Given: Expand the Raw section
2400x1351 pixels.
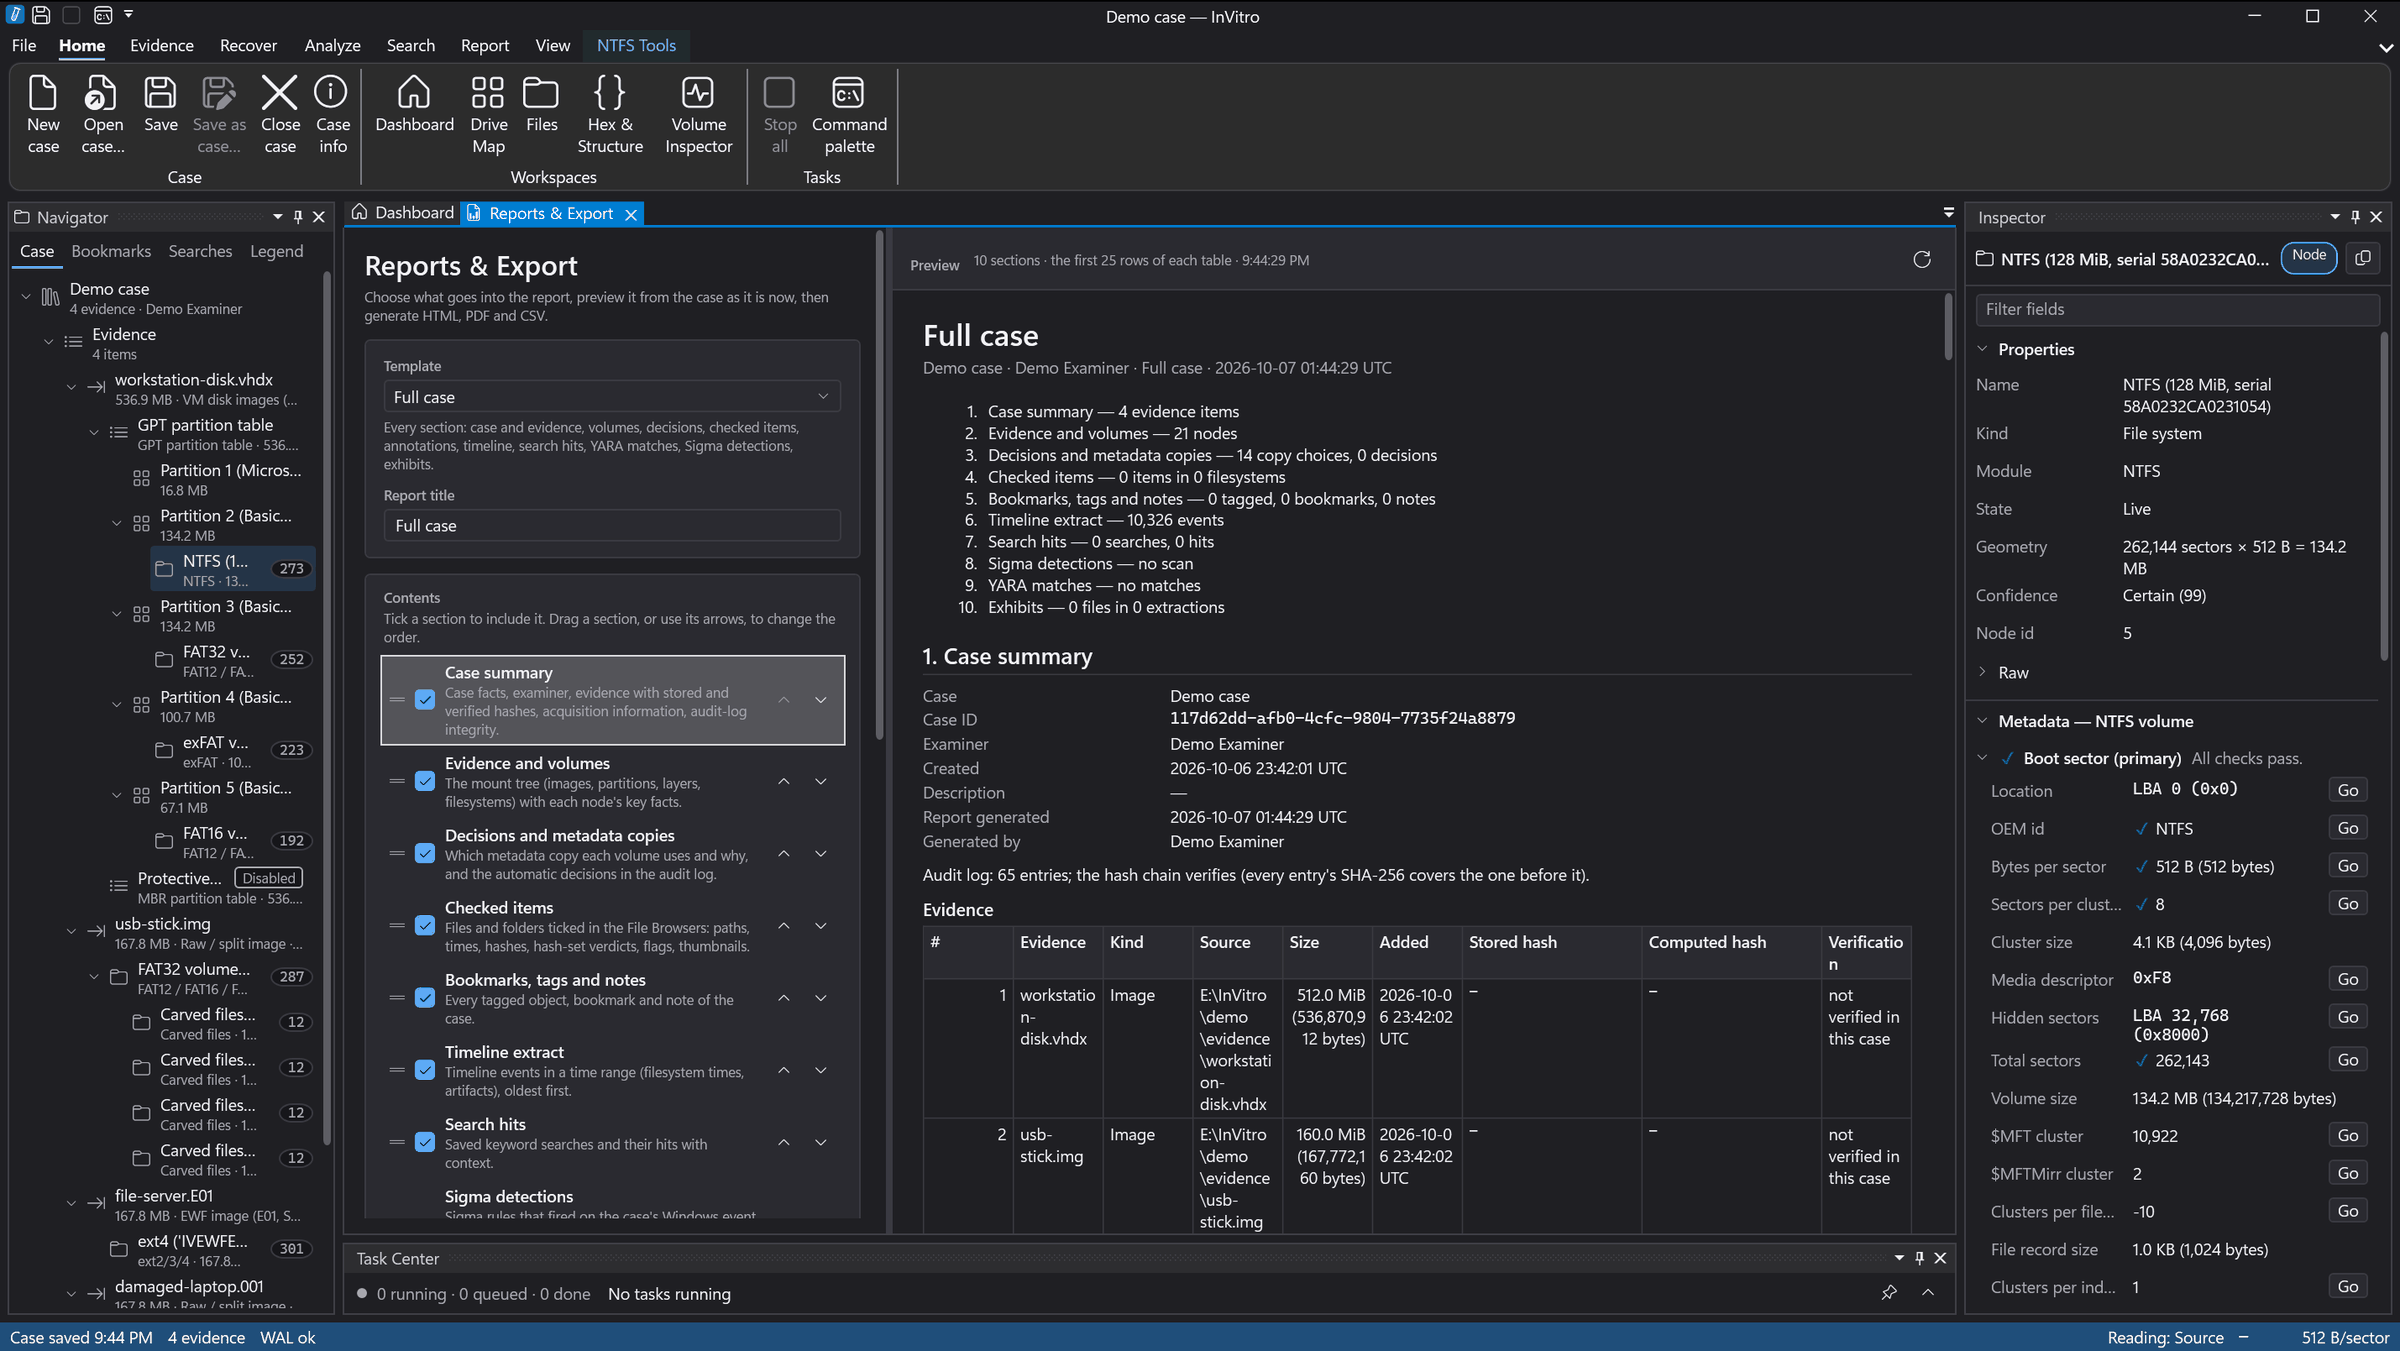Looking at the screenshot, I should [1982, 672].
